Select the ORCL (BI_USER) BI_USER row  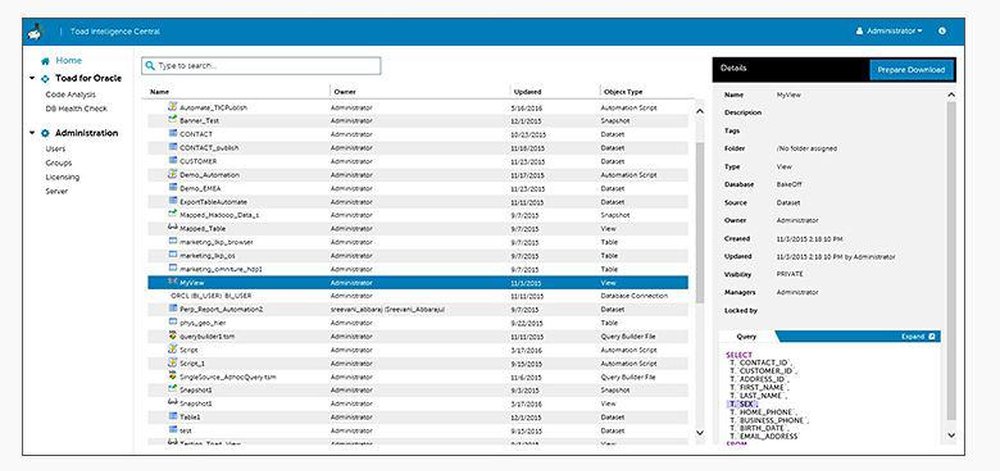click(418, 296)
